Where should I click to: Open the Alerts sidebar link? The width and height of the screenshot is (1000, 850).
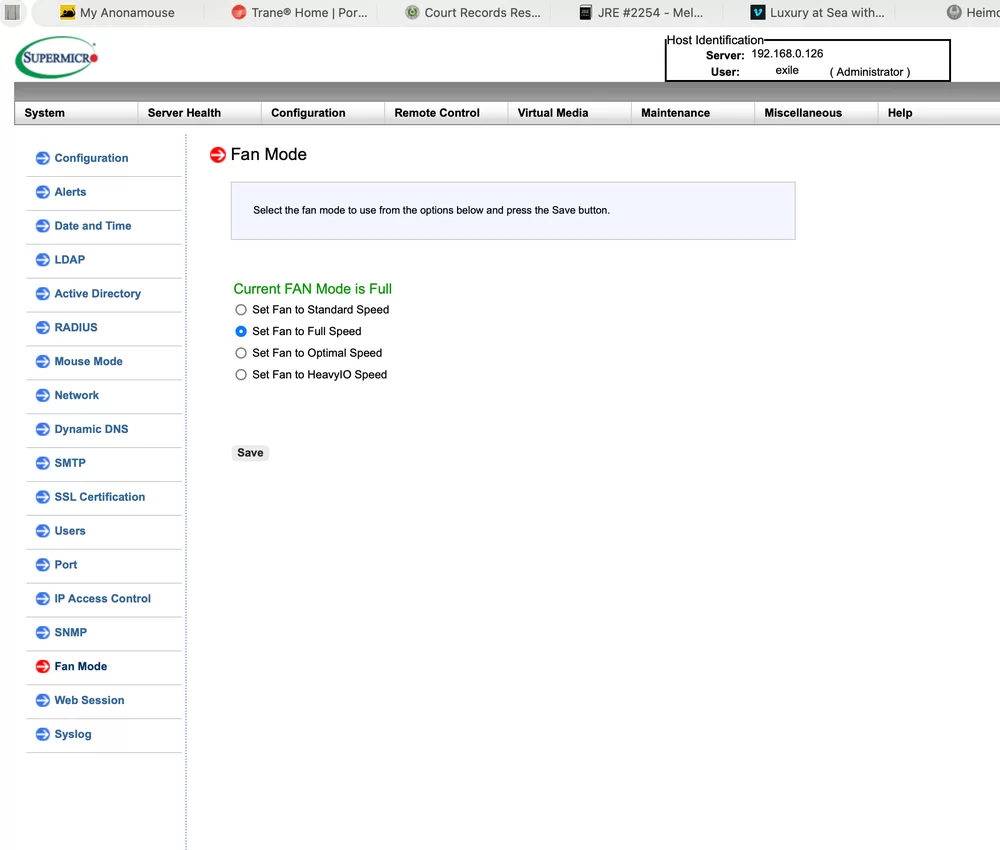70,192
